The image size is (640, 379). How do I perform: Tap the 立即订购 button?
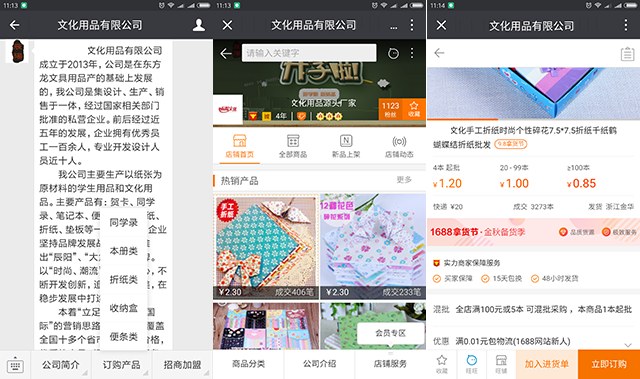[x=609, y=364]
